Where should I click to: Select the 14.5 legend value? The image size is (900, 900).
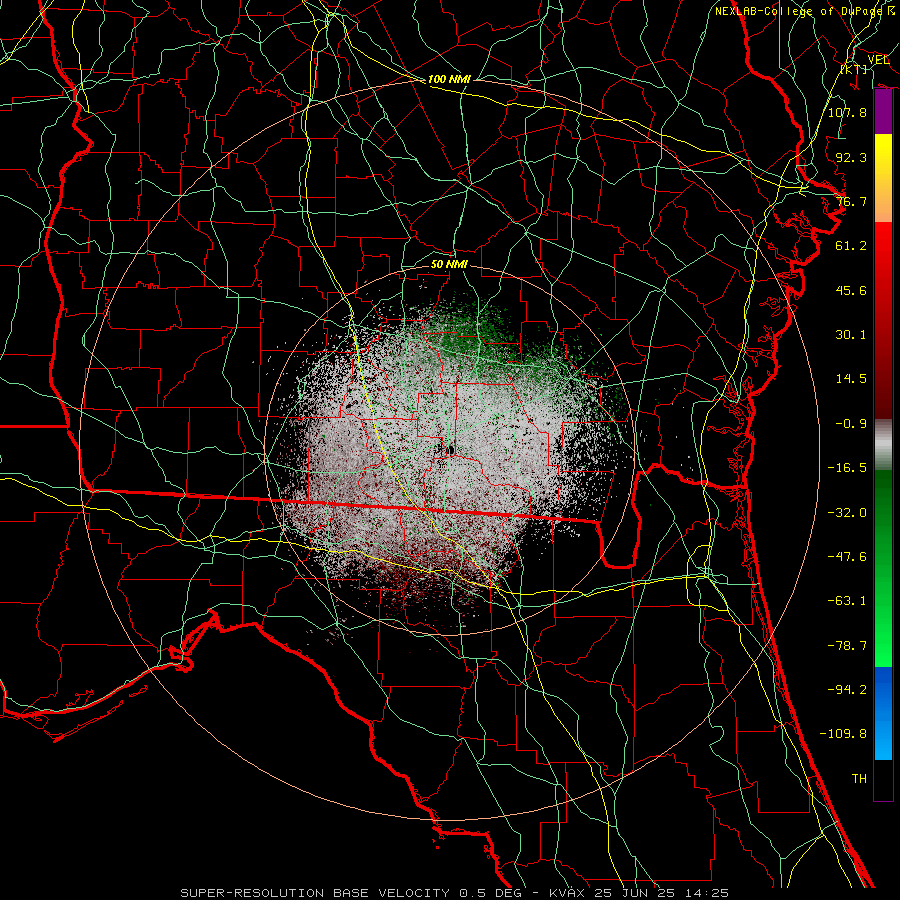point(851,379)
